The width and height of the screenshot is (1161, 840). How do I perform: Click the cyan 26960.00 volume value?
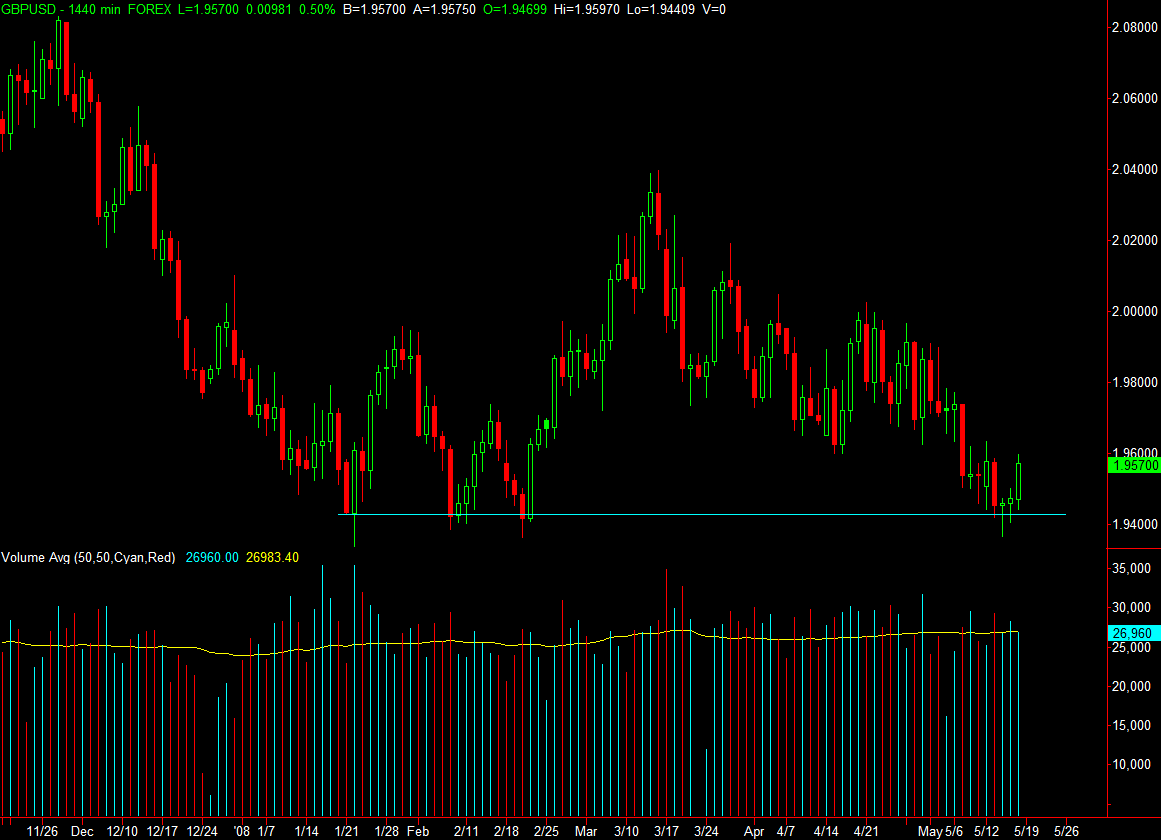coord(212,557)
